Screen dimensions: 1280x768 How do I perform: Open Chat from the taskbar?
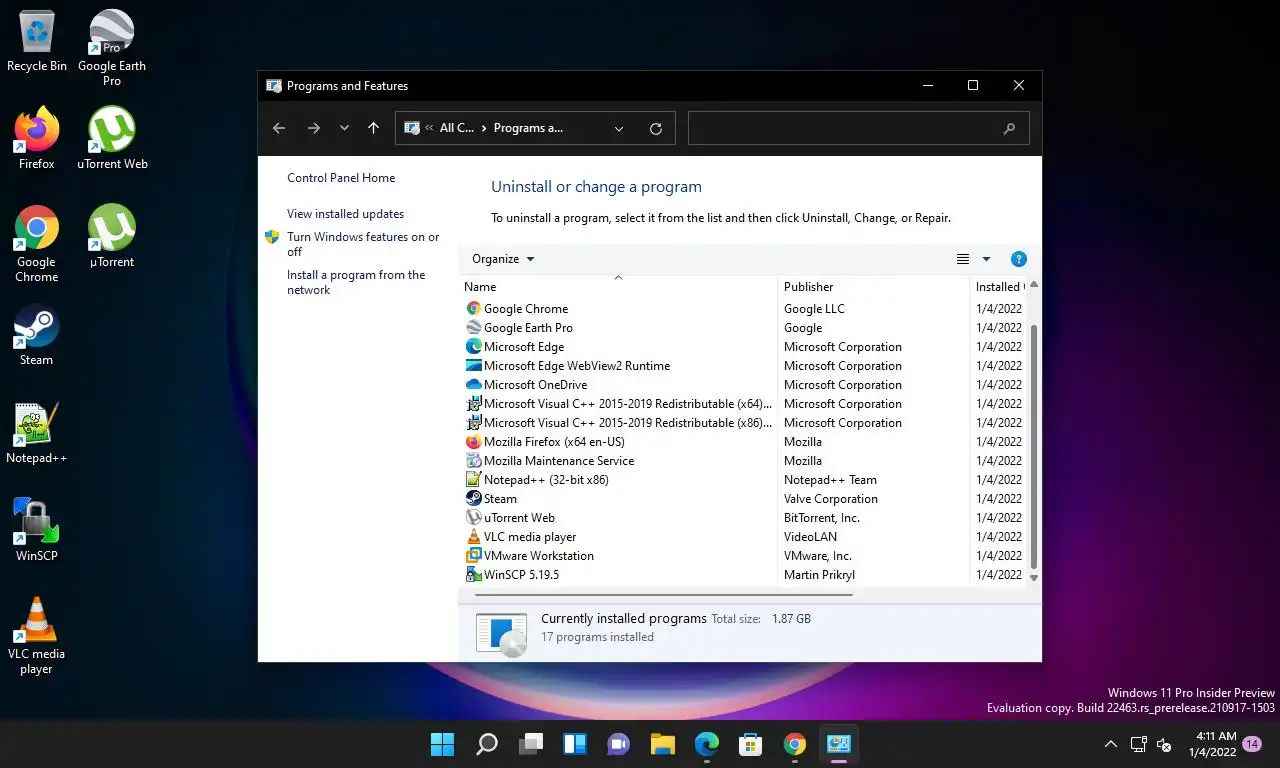coord(619,744)
